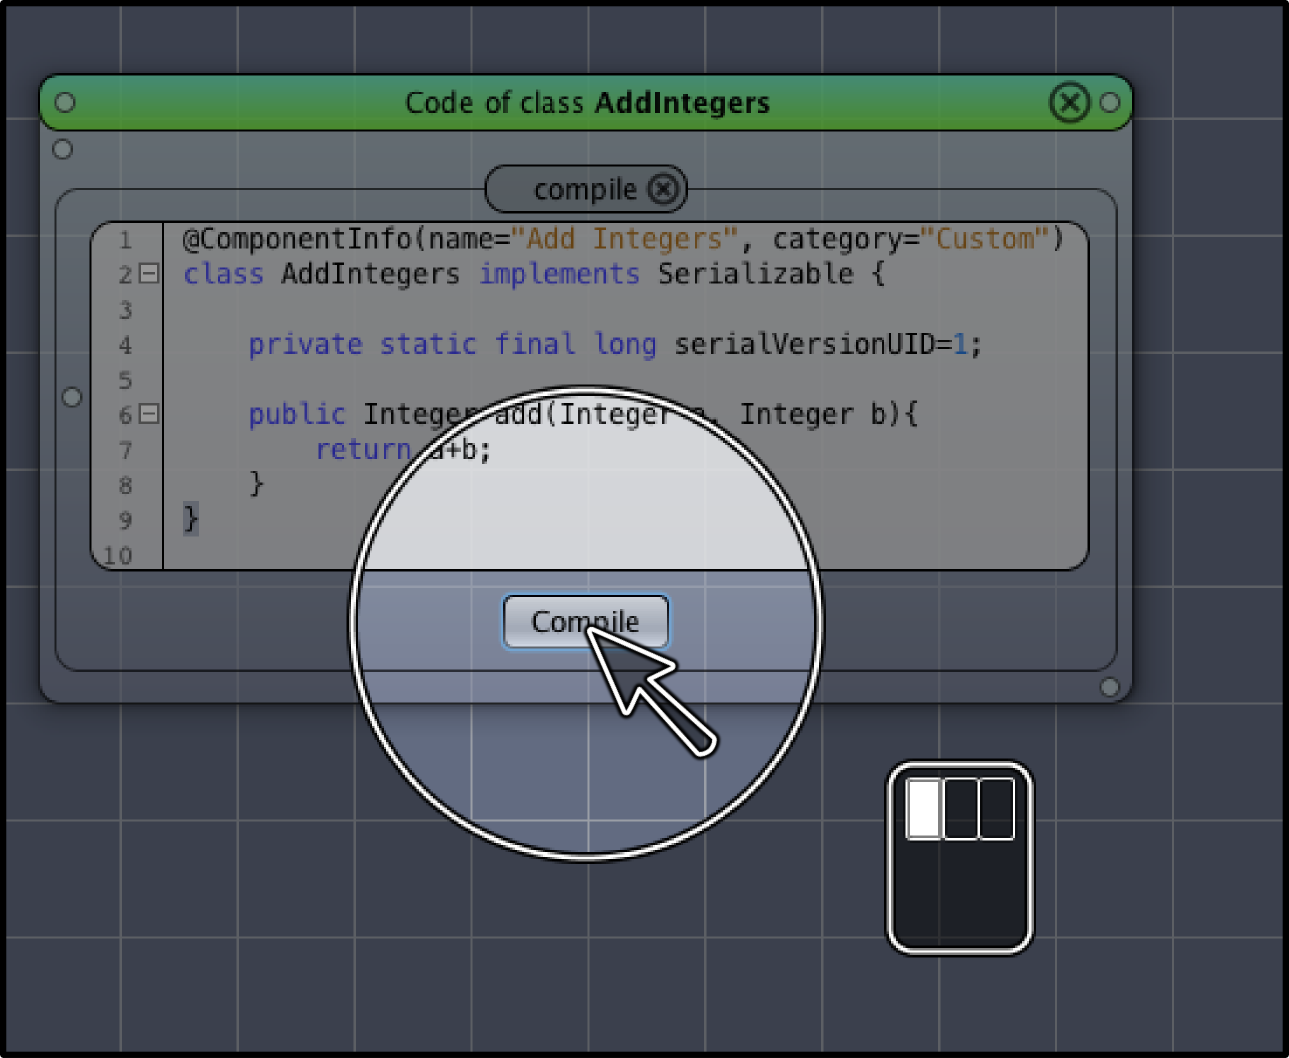Select the compile tab label
The height and width of the screenshot is (1058, 1289).
(x=585, y=190)
